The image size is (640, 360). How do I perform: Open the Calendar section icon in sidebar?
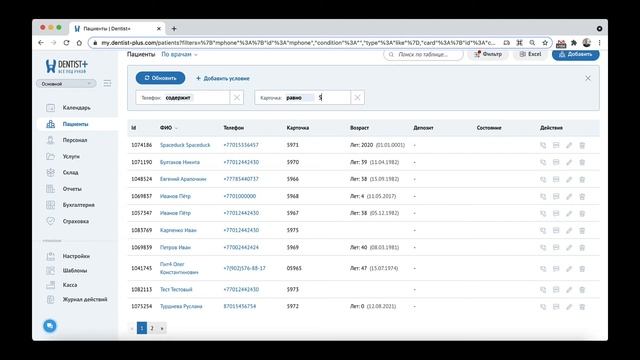(x=50, y=108)
